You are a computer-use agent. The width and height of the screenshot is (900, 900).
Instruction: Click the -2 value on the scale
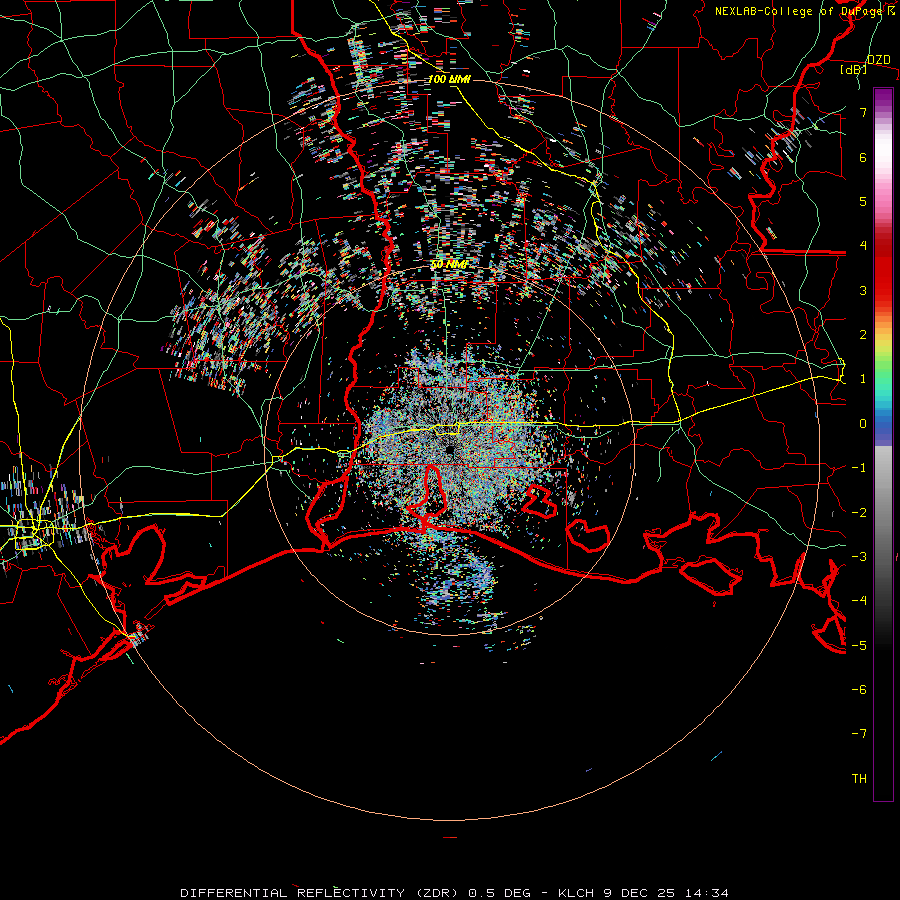(859, 512)
